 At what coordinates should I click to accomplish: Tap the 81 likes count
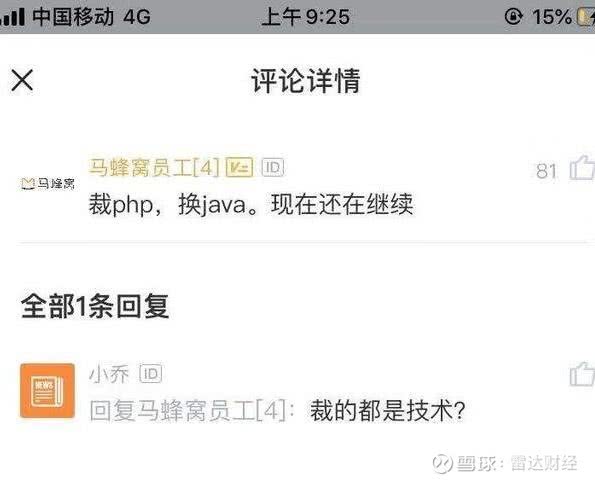pos(546,171)
